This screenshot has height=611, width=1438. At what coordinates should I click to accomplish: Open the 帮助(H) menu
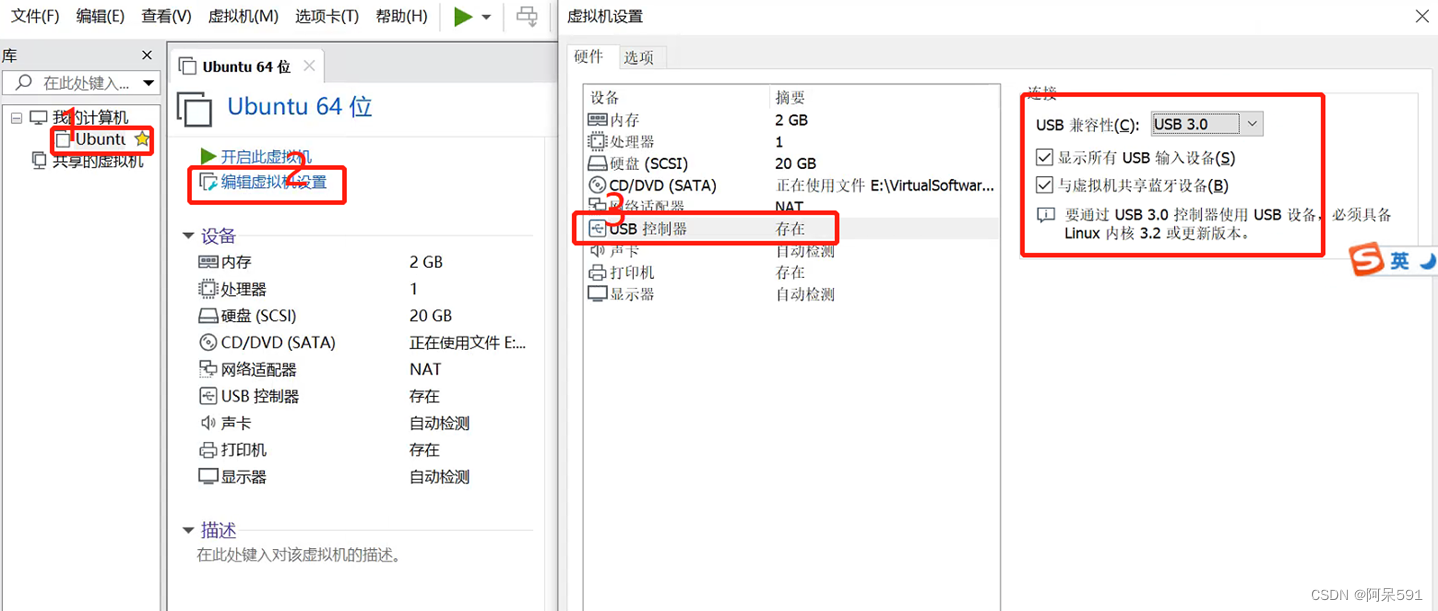point(401,17)
